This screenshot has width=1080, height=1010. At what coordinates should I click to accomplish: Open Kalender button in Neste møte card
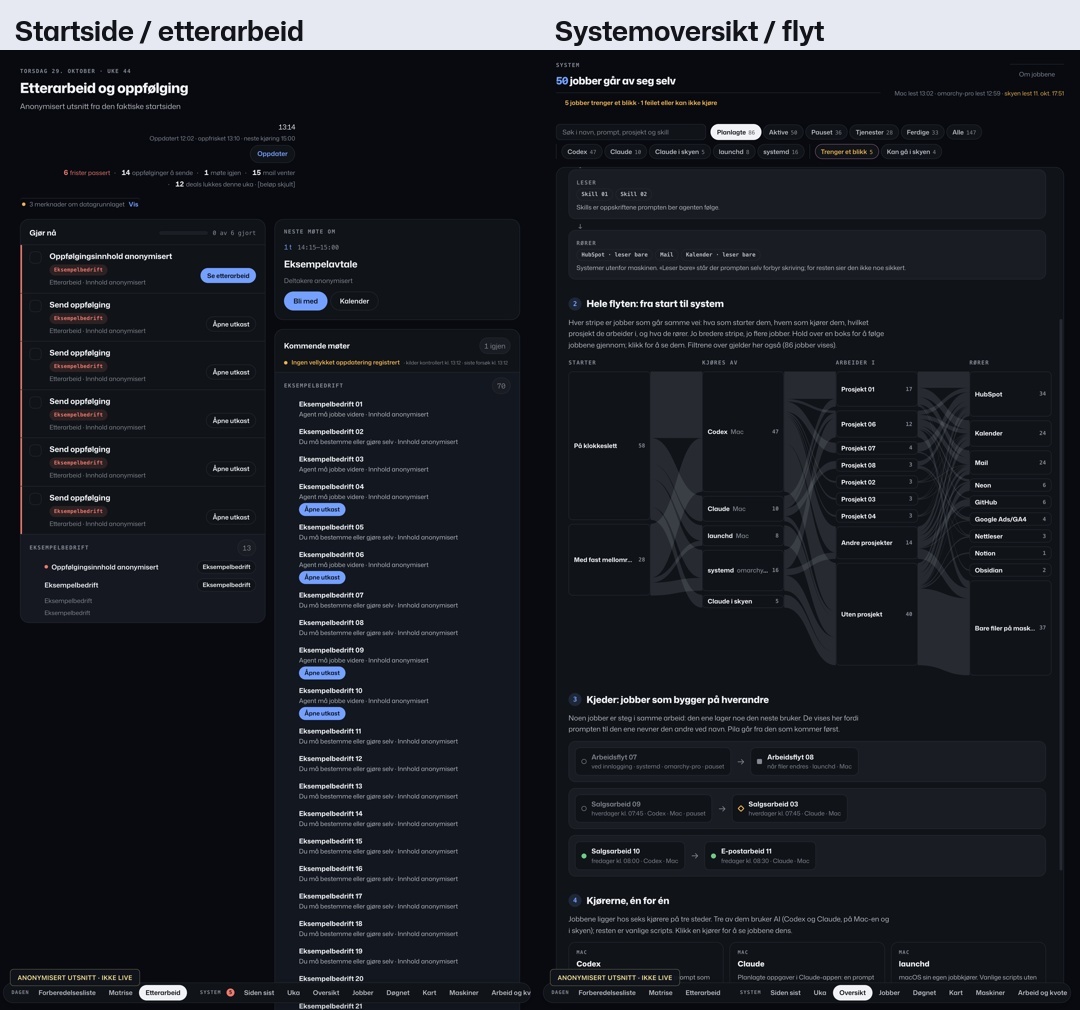click(354, 301)
